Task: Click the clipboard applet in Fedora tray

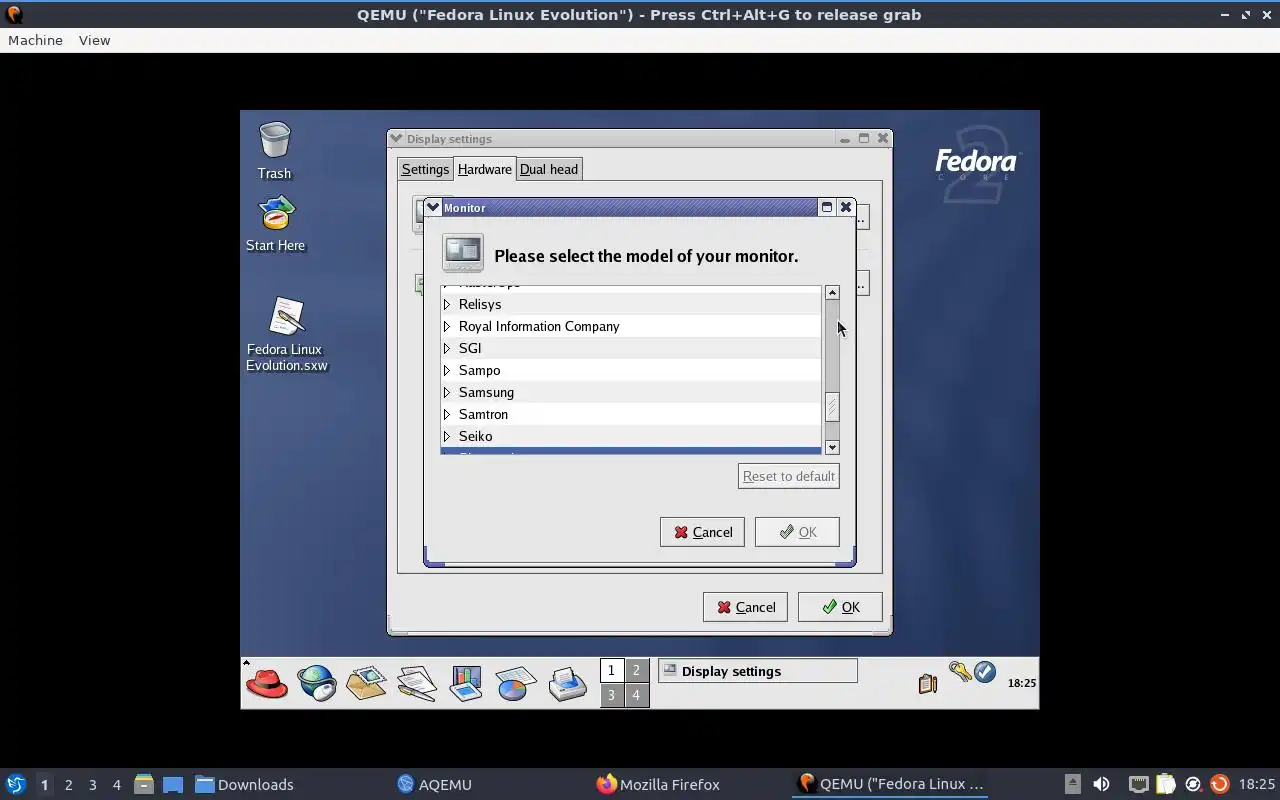Action: [x=928, y=683]
